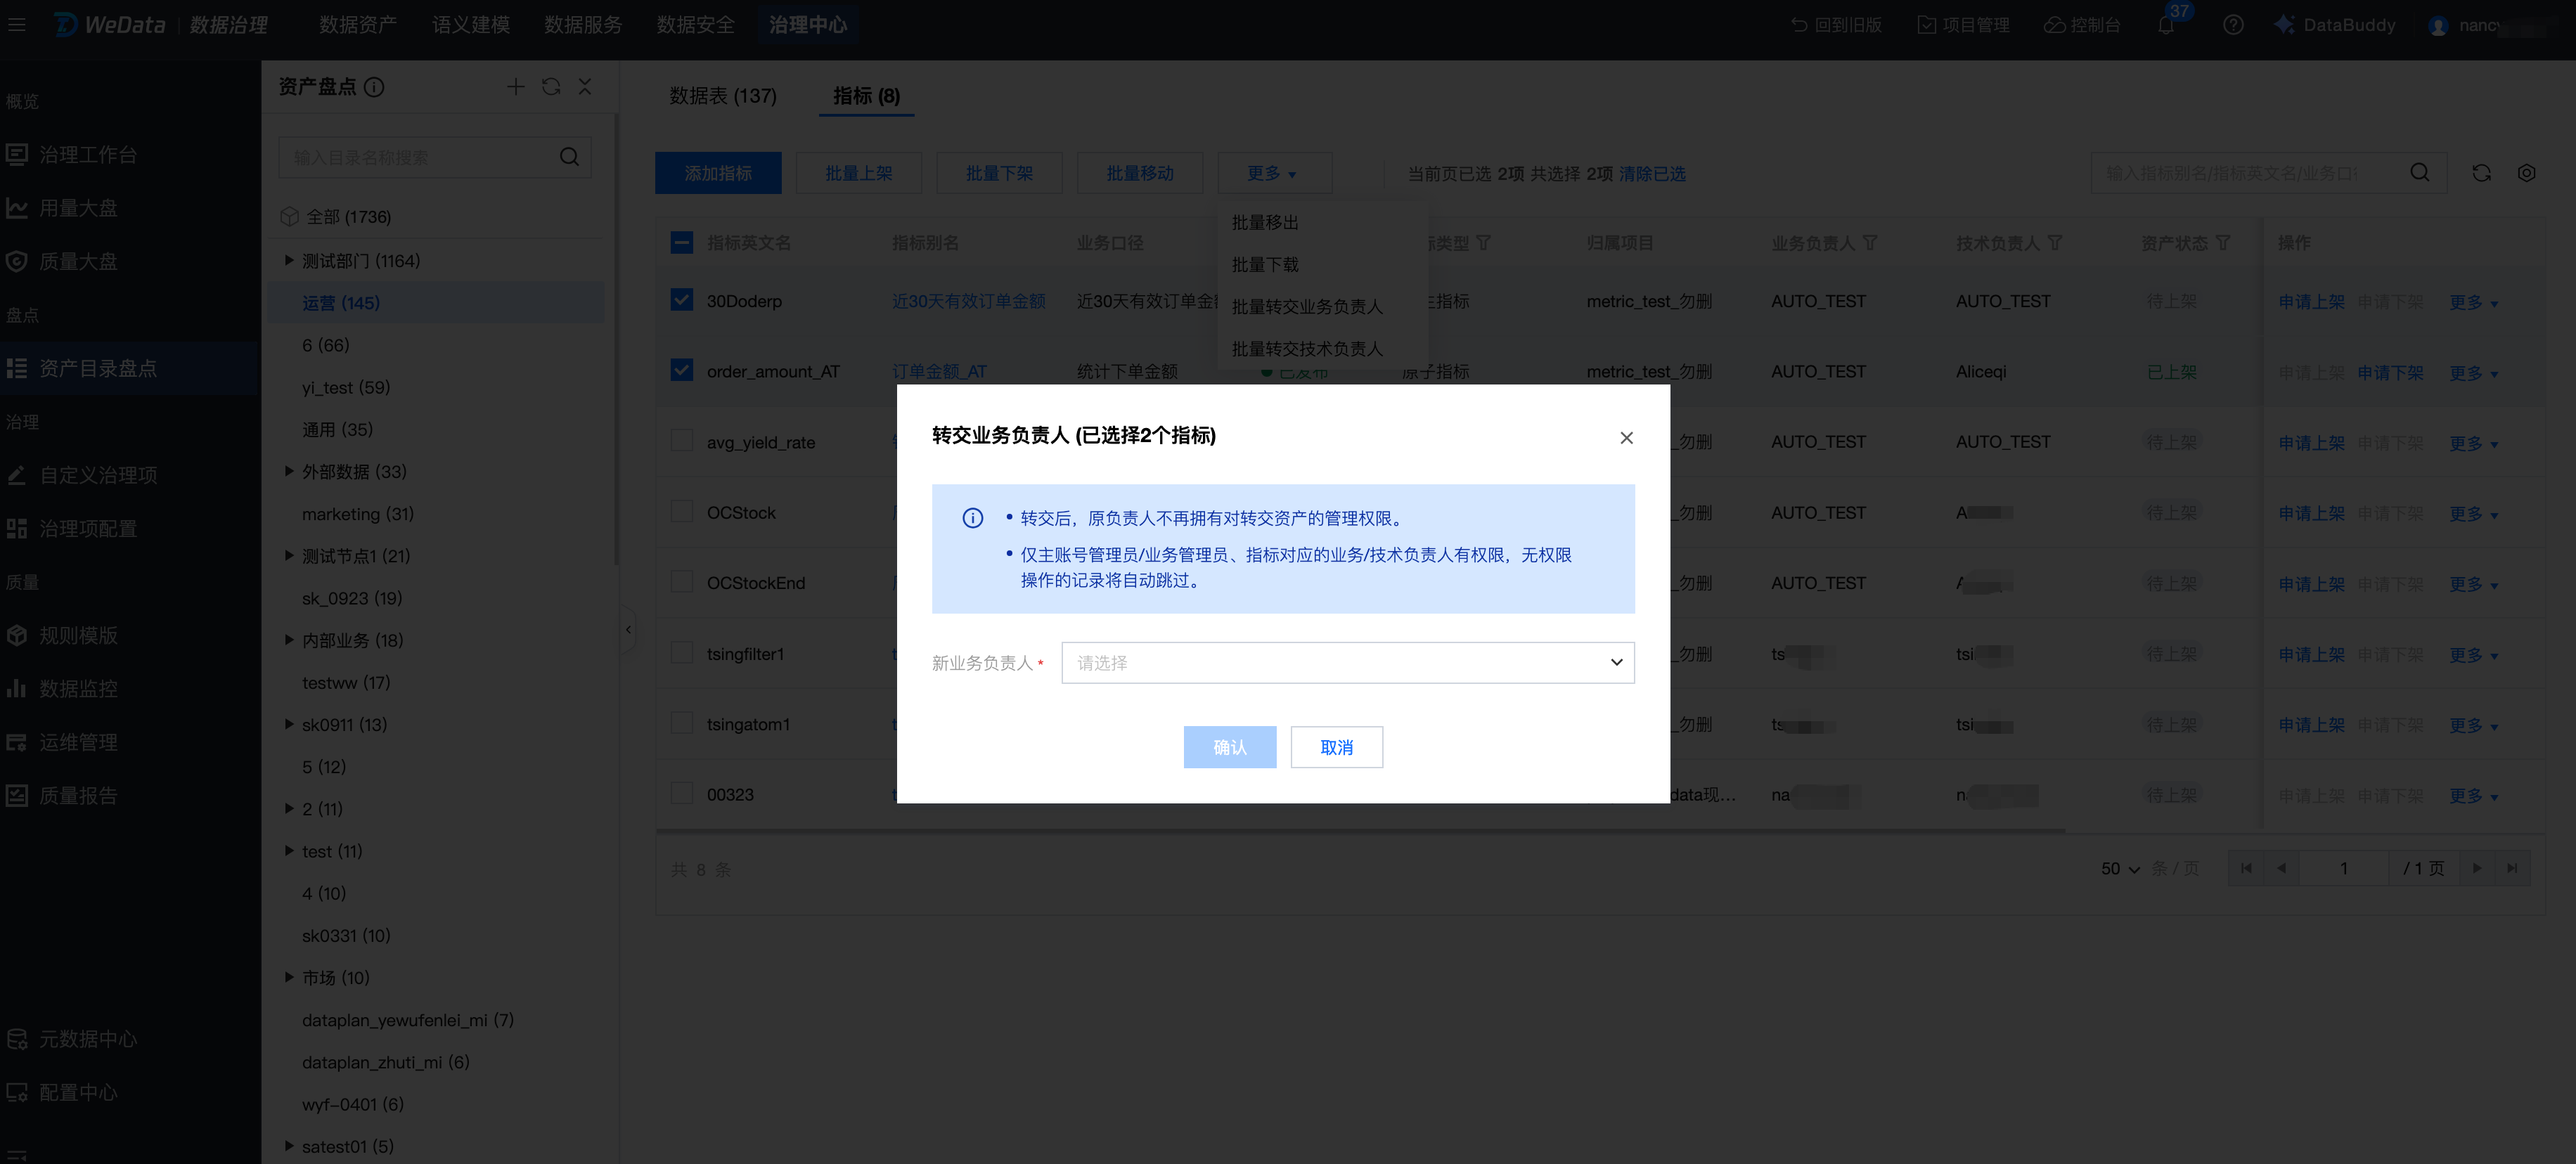Refresh the 资产盘点 directory tree
Image resolution: width=2576 pixels, height=1164 pixels.
point(551,87)
